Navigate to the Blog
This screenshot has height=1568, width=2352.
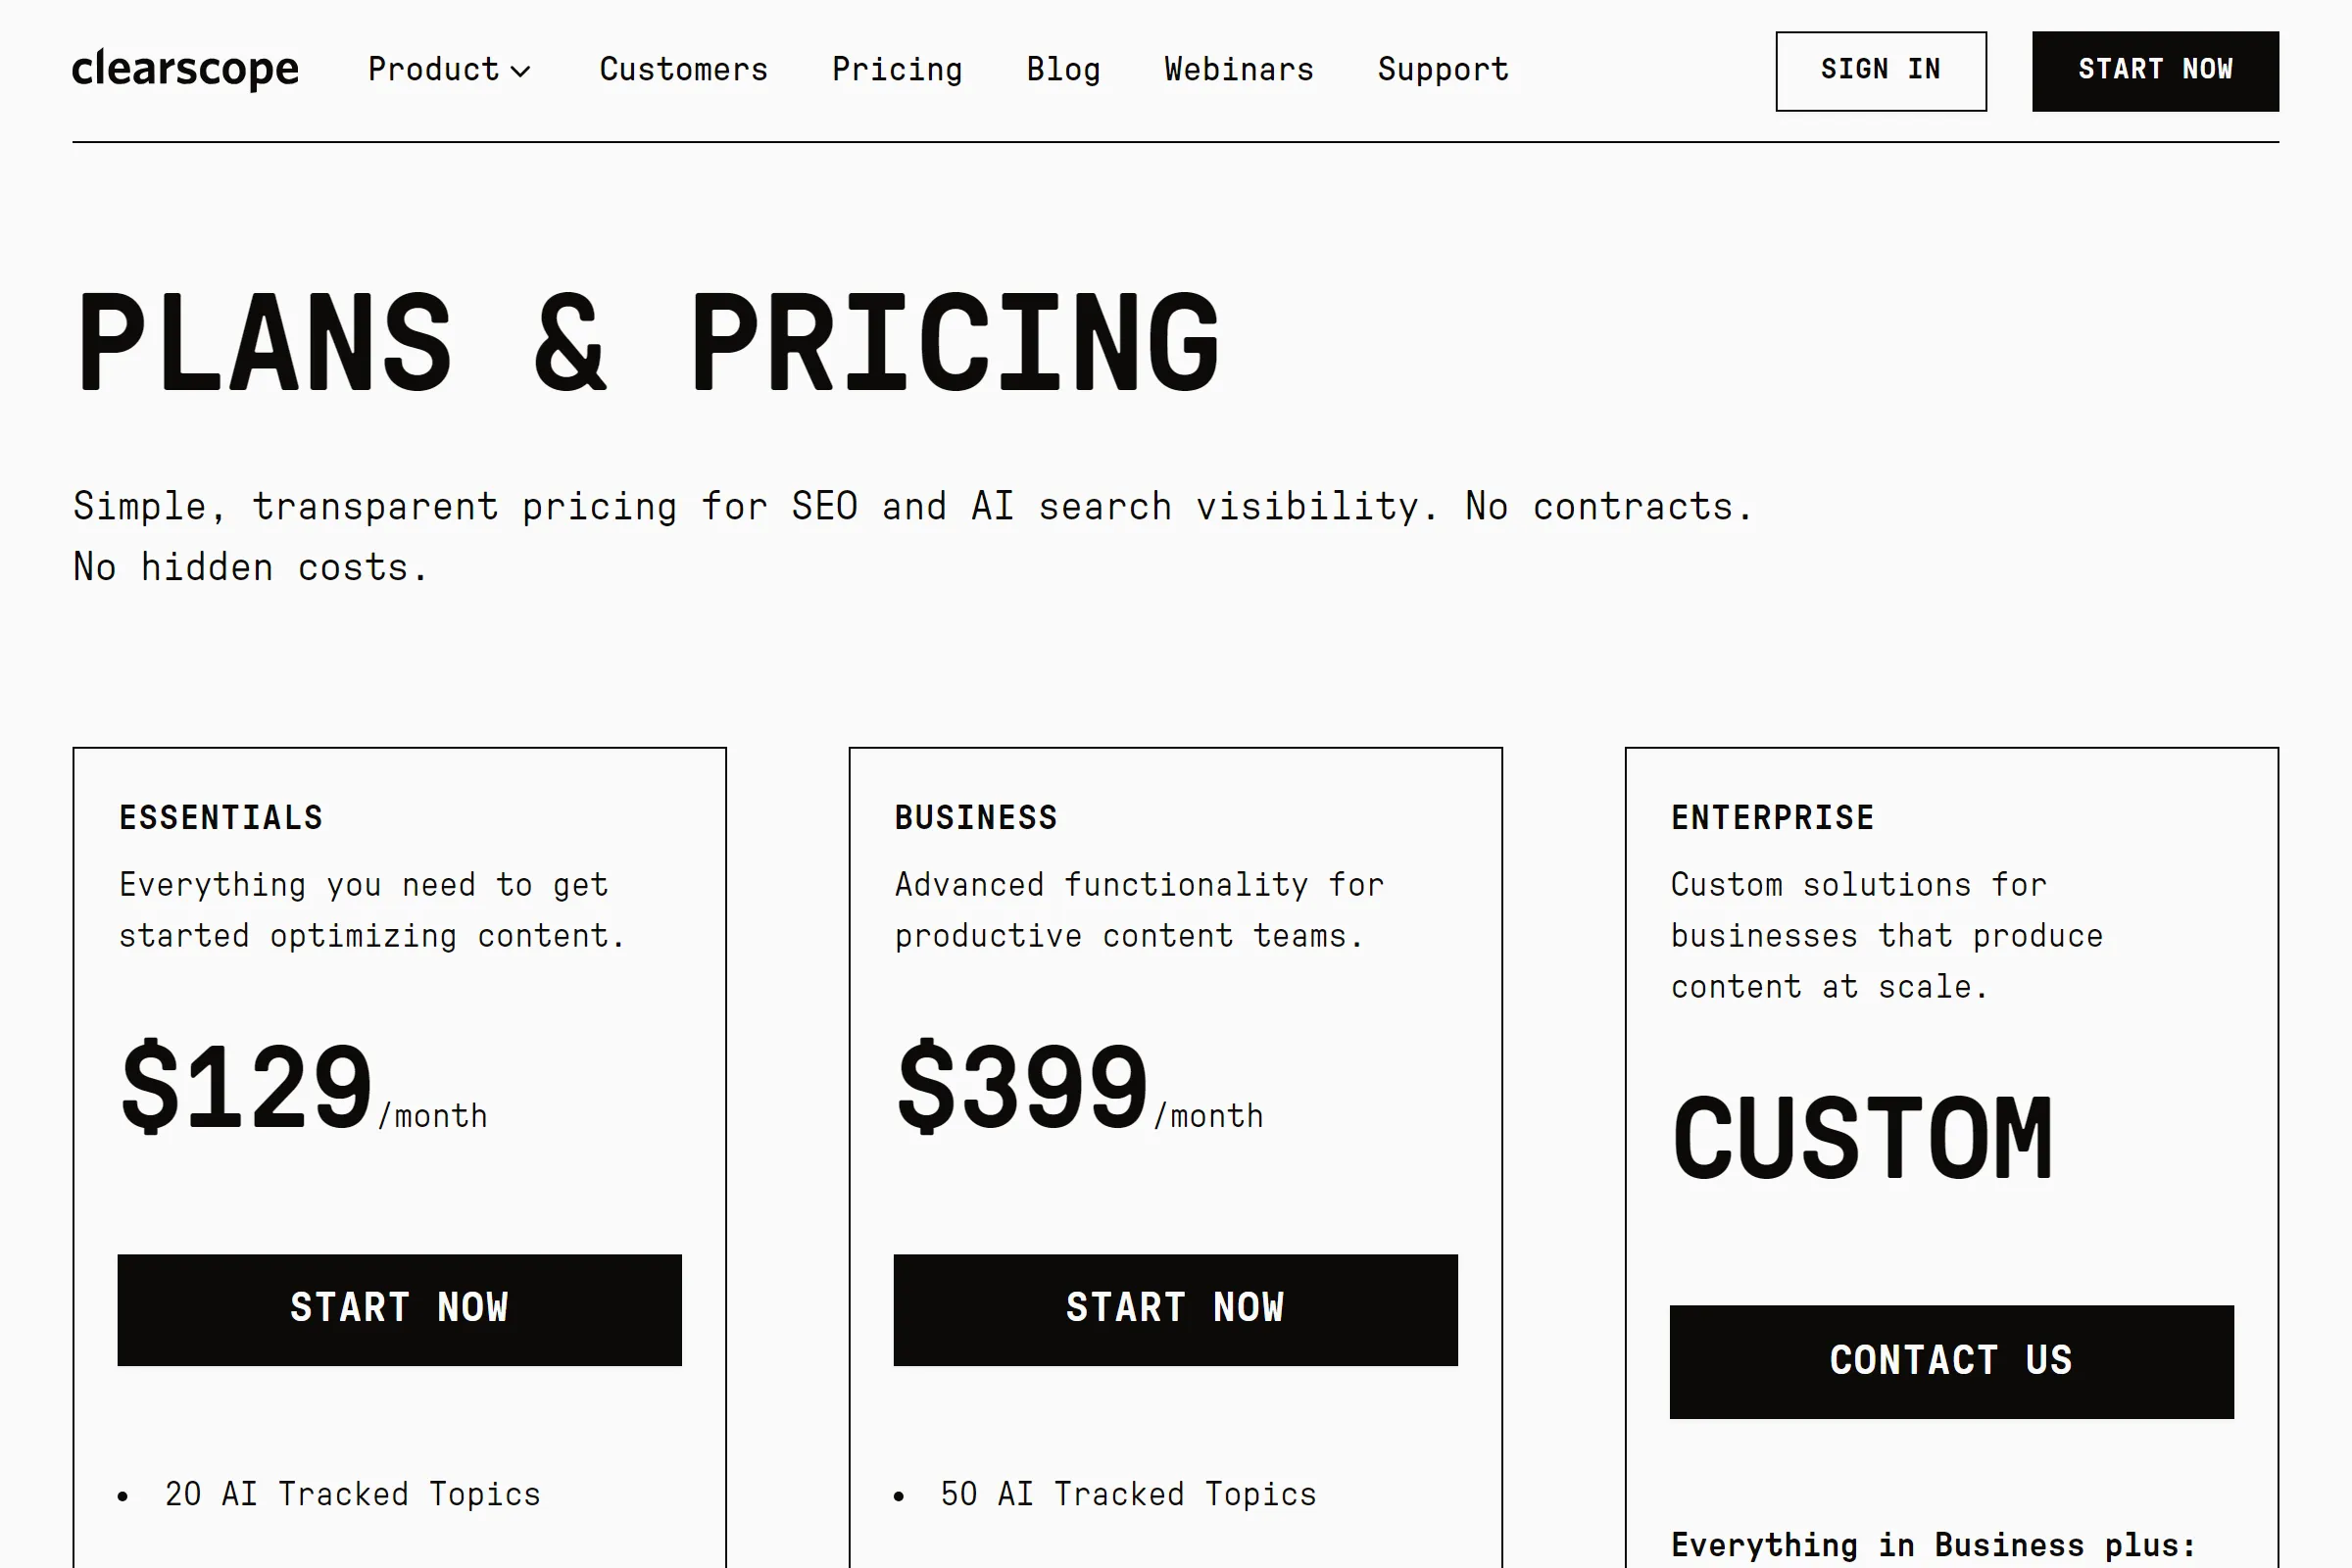pos(1063,70)
